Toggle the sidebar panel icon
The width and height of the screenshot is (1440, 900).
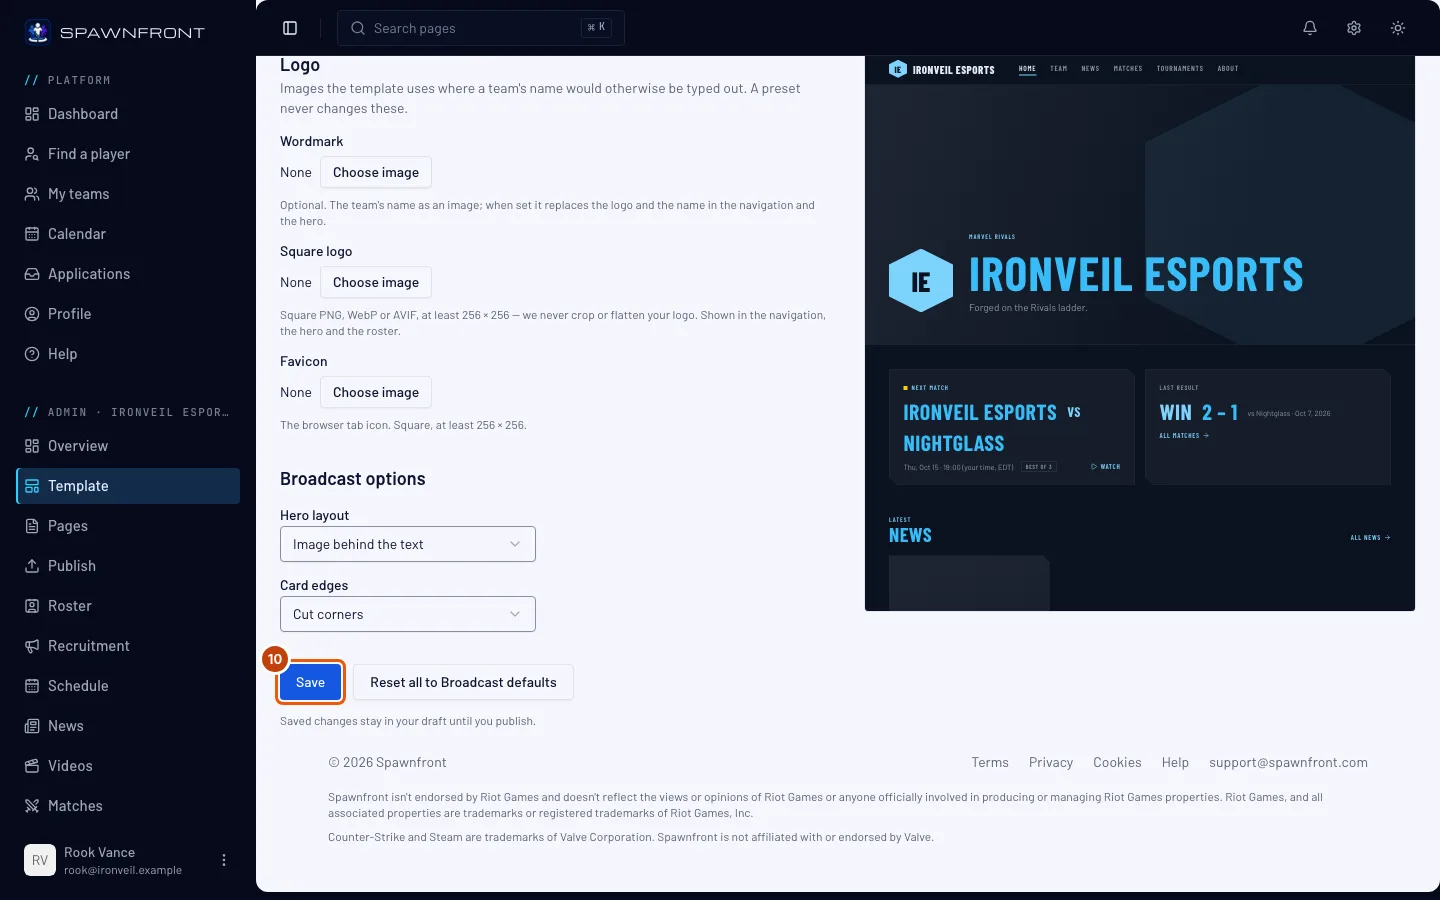[290, 28]
